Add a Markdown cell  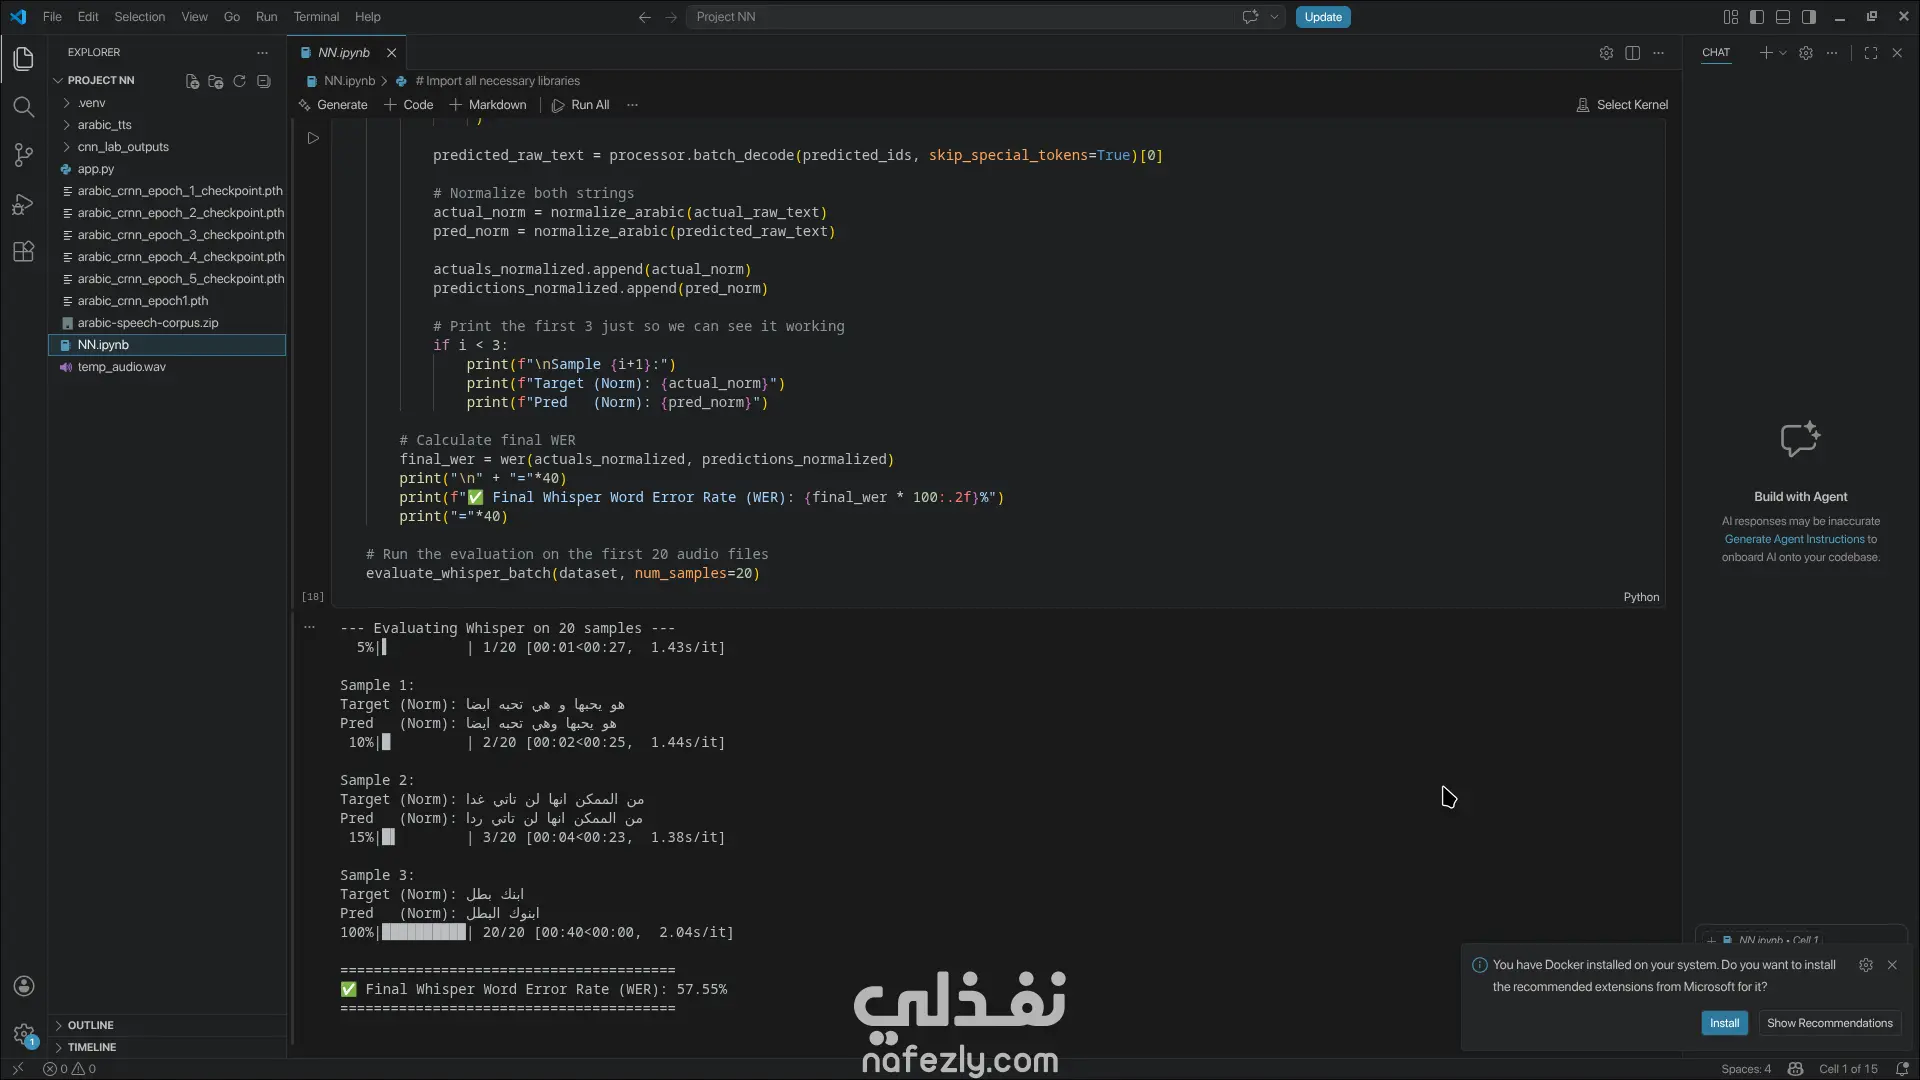pos(488,105)
